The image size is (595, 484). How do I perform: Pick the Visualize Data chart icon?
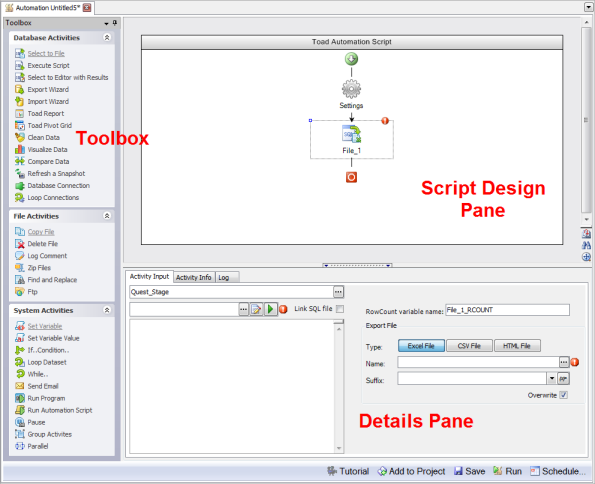(20, 150)
